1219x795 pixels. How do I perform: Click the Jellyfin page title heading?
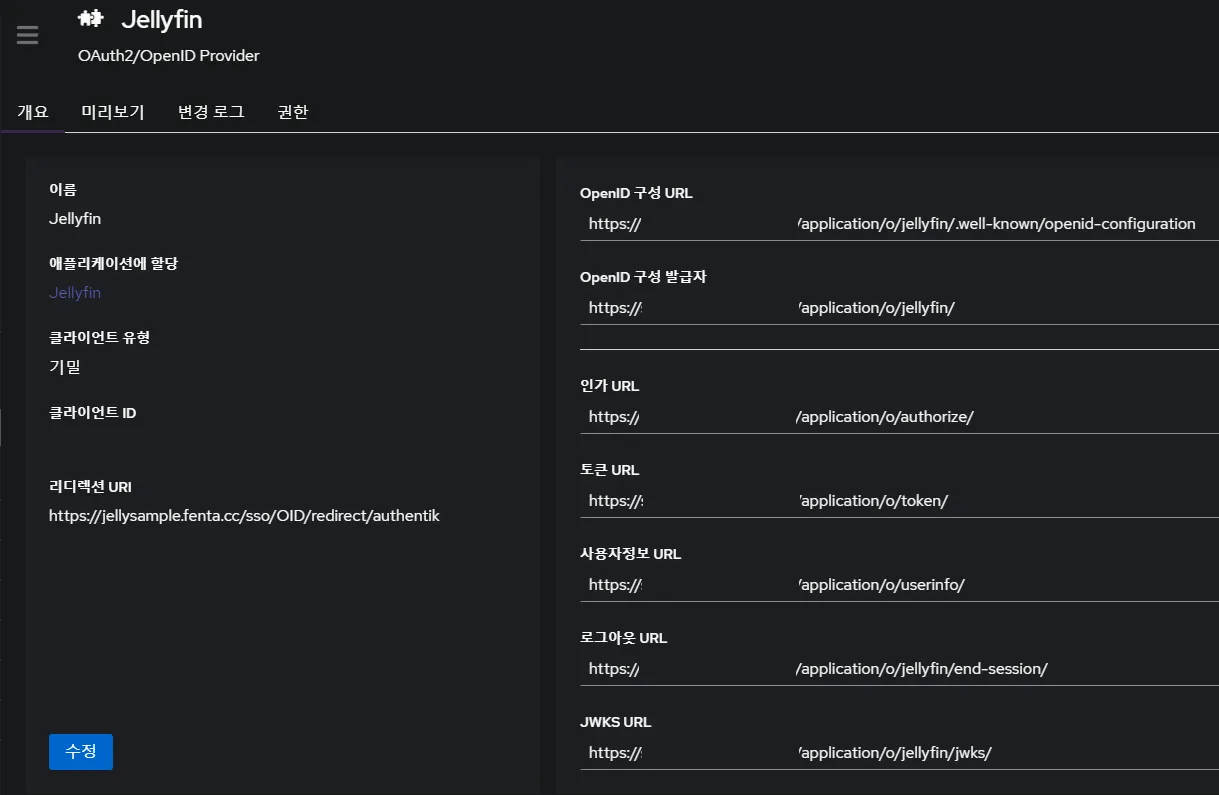point(162,19)
